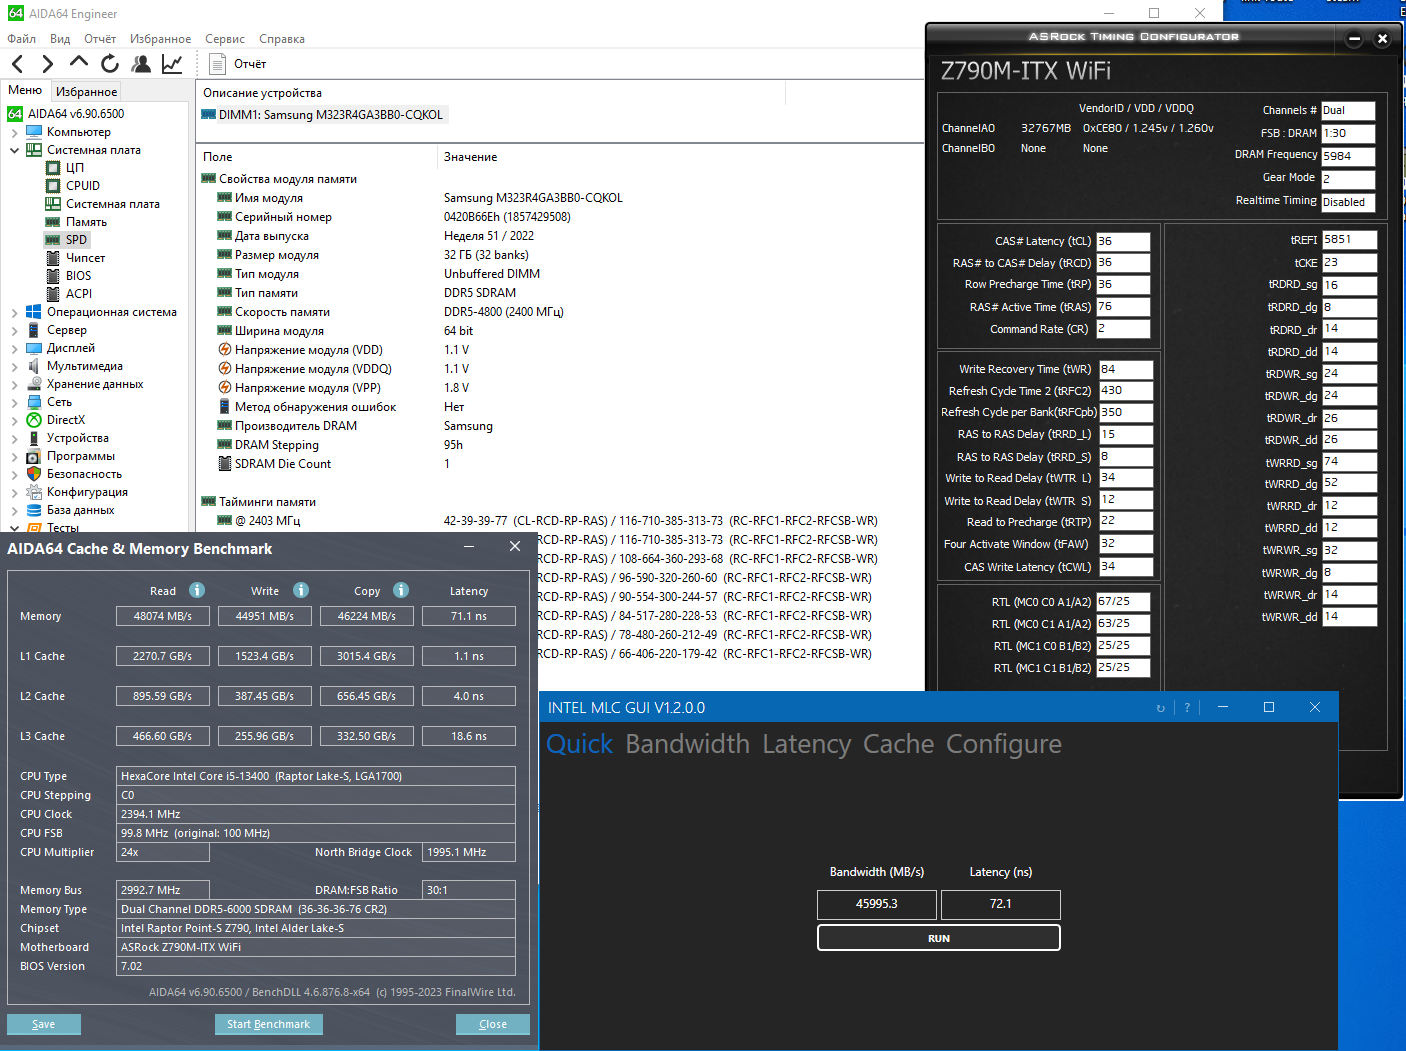Collapse the top-level Системная плата node
The height and width of the screenshot is (1051, 1406).
14,150
